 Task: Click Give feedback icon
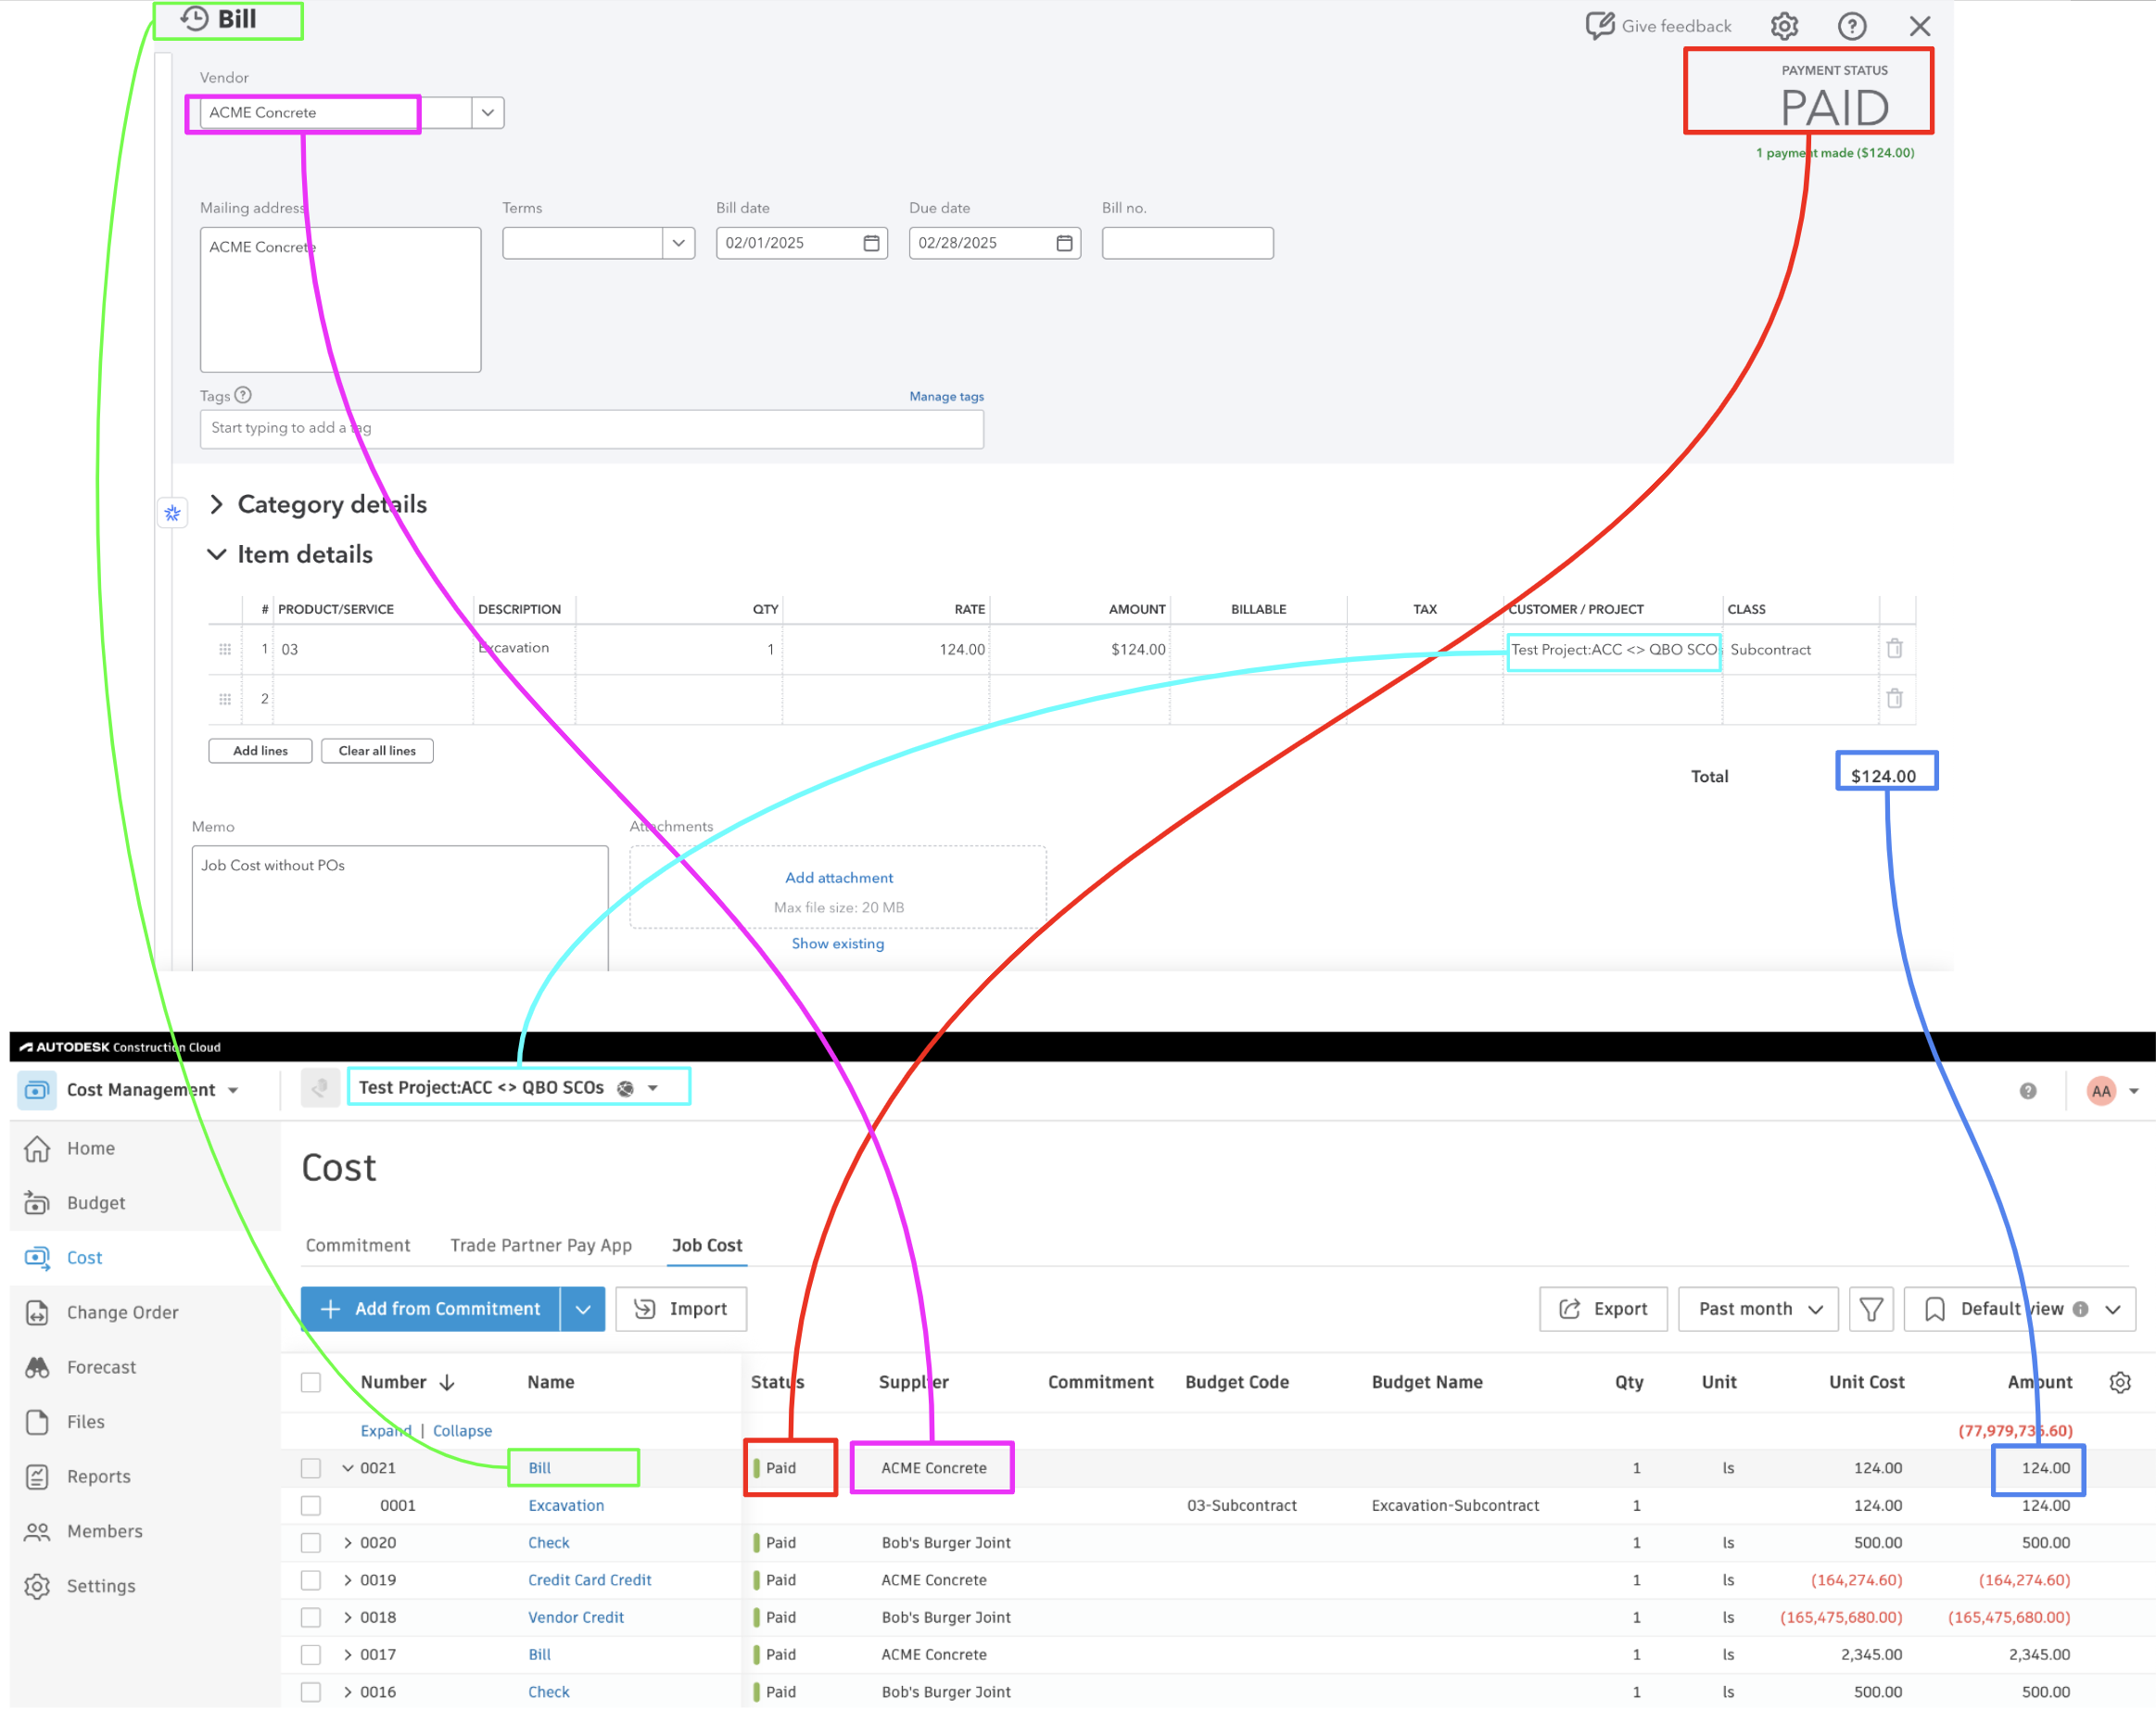tap(1599, 25)
